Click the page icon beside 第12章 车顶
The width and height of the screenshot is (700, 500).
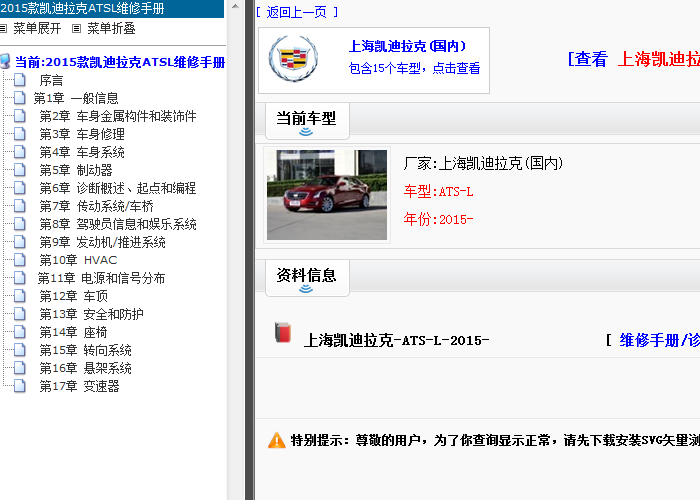pos(20,296)
